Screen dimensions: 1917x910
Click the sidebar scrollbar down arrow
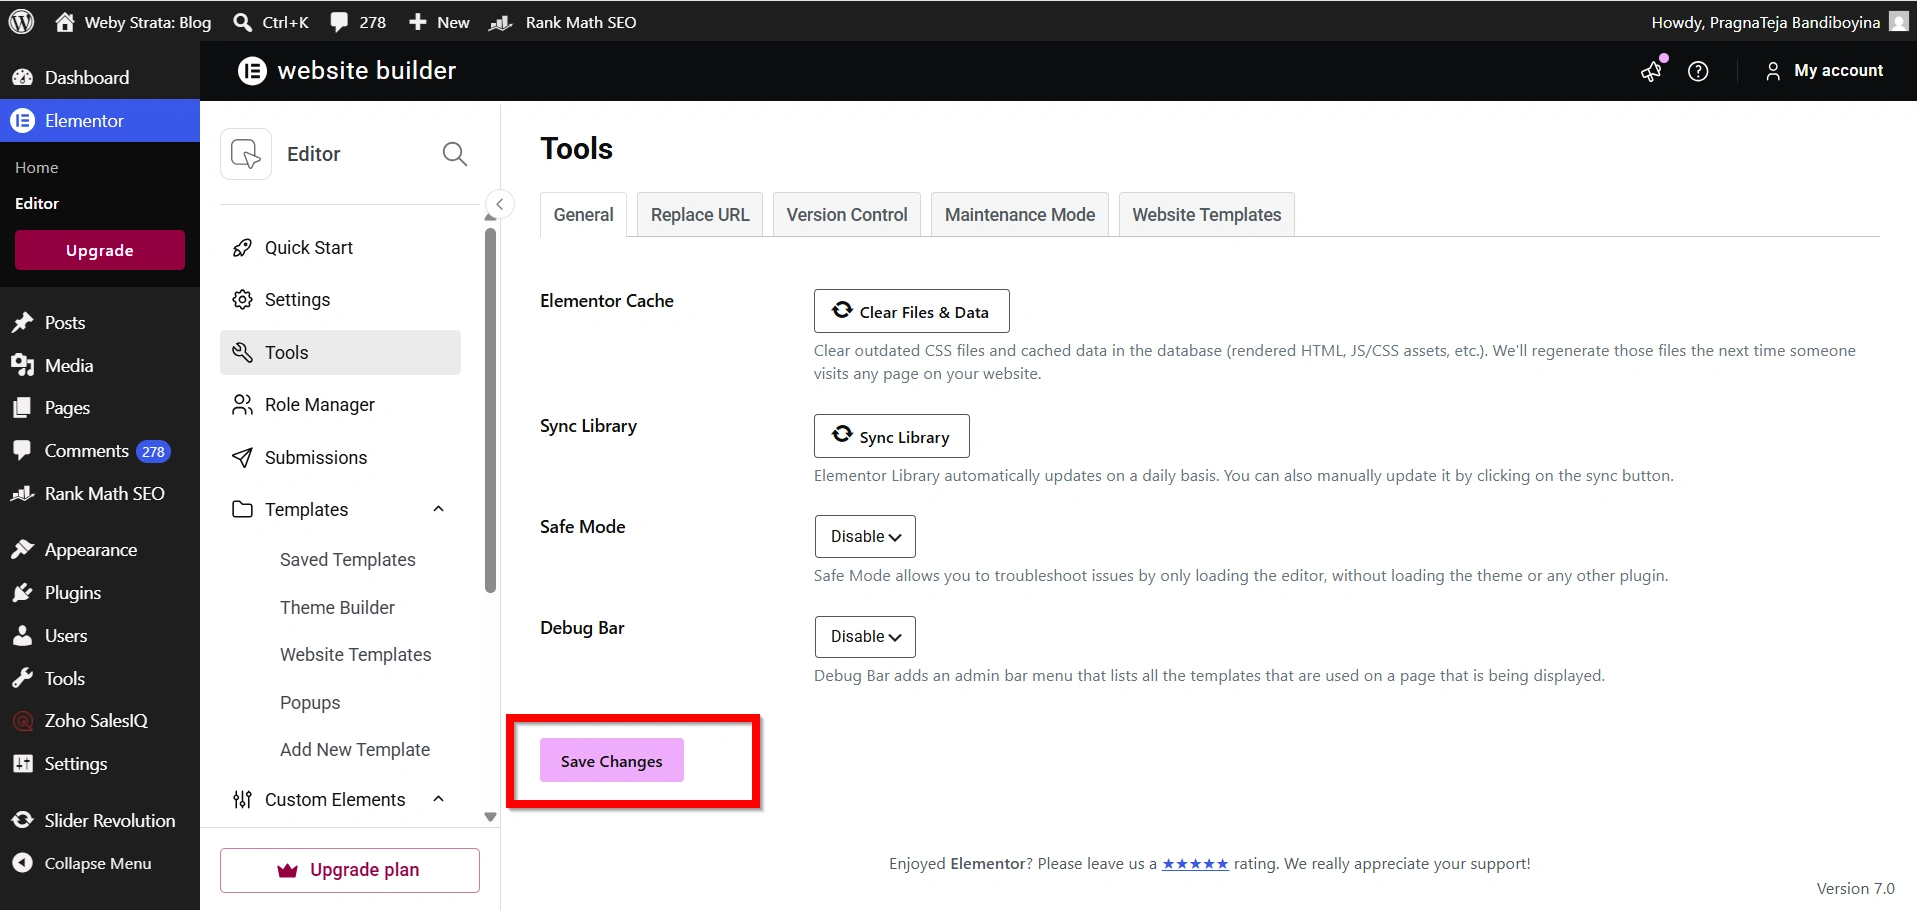(x=490, y=817)
